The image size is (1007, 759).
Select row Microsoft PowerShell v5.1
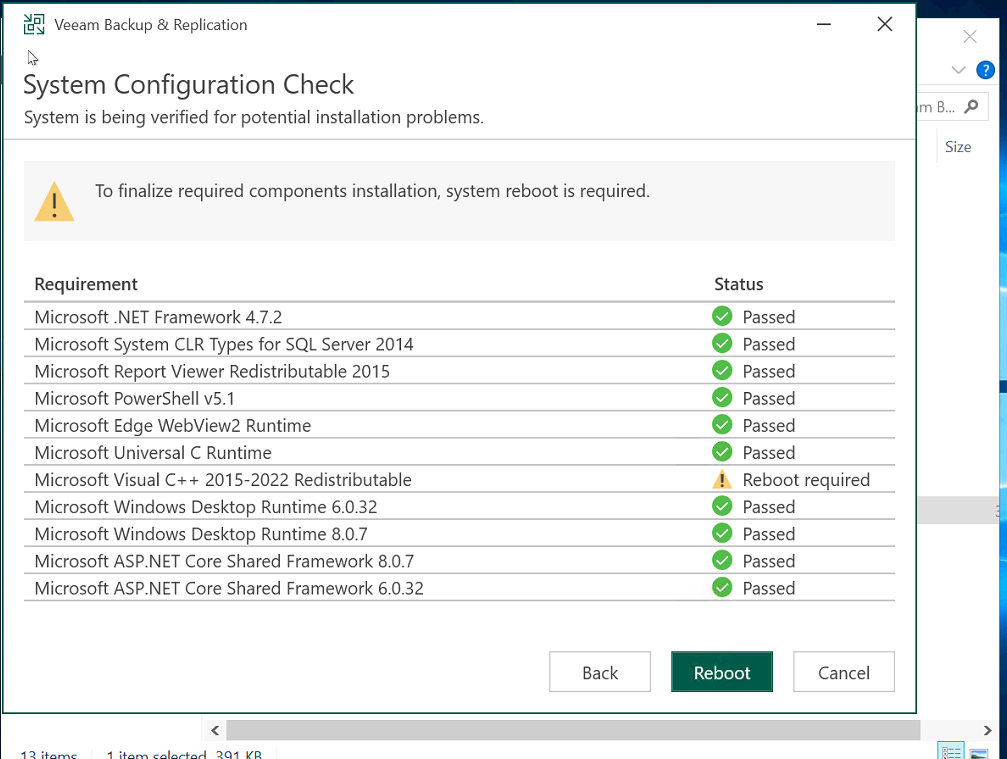(x=459, y=397)
